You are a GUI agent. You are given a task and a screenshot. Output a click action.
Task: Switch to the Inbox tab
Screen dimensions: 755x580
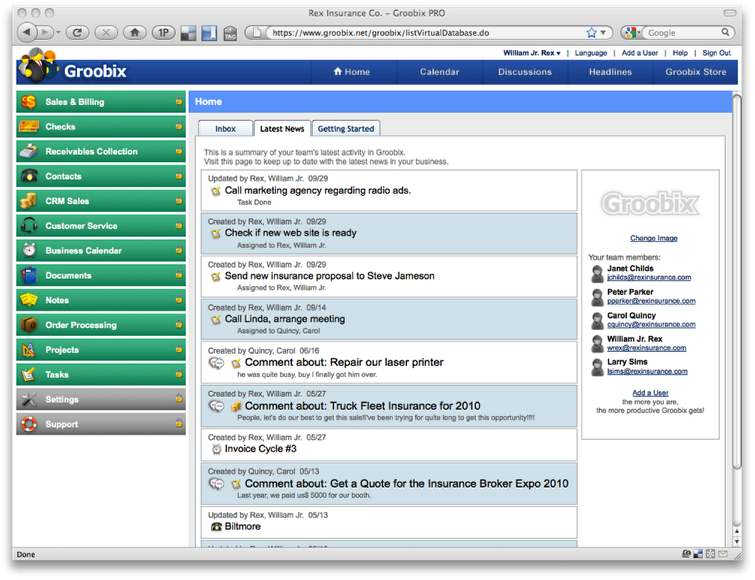click(x=225, y=129)
